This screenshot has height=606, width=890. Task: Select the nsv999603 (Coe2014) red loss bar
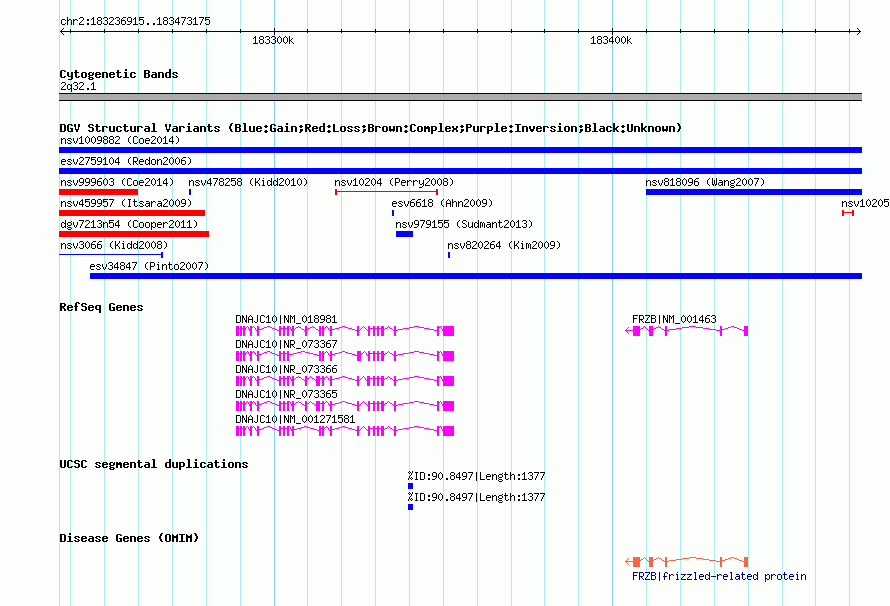[98, 192]
